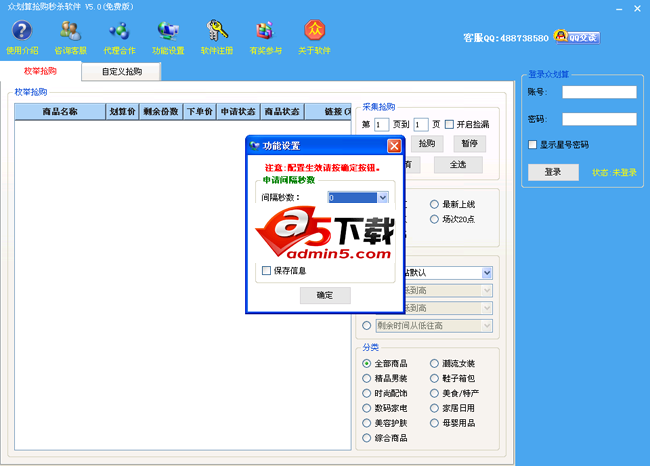This screenshot has width=650, height=466.
Task: Enable the 开启捡漏 checkbox
Action: coord(449,124)
